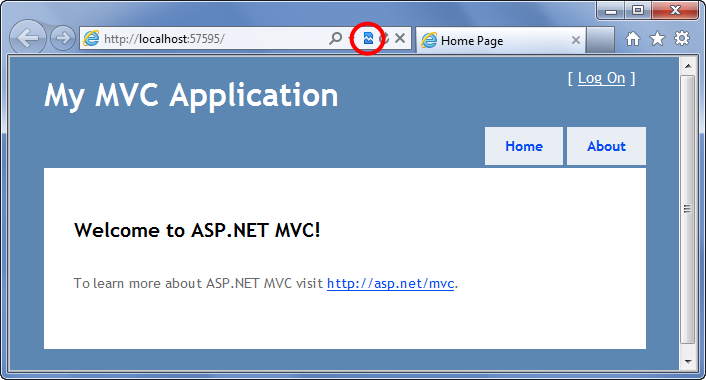Select the Home menu tab
The image size is (706, 380).
(524, 146)
